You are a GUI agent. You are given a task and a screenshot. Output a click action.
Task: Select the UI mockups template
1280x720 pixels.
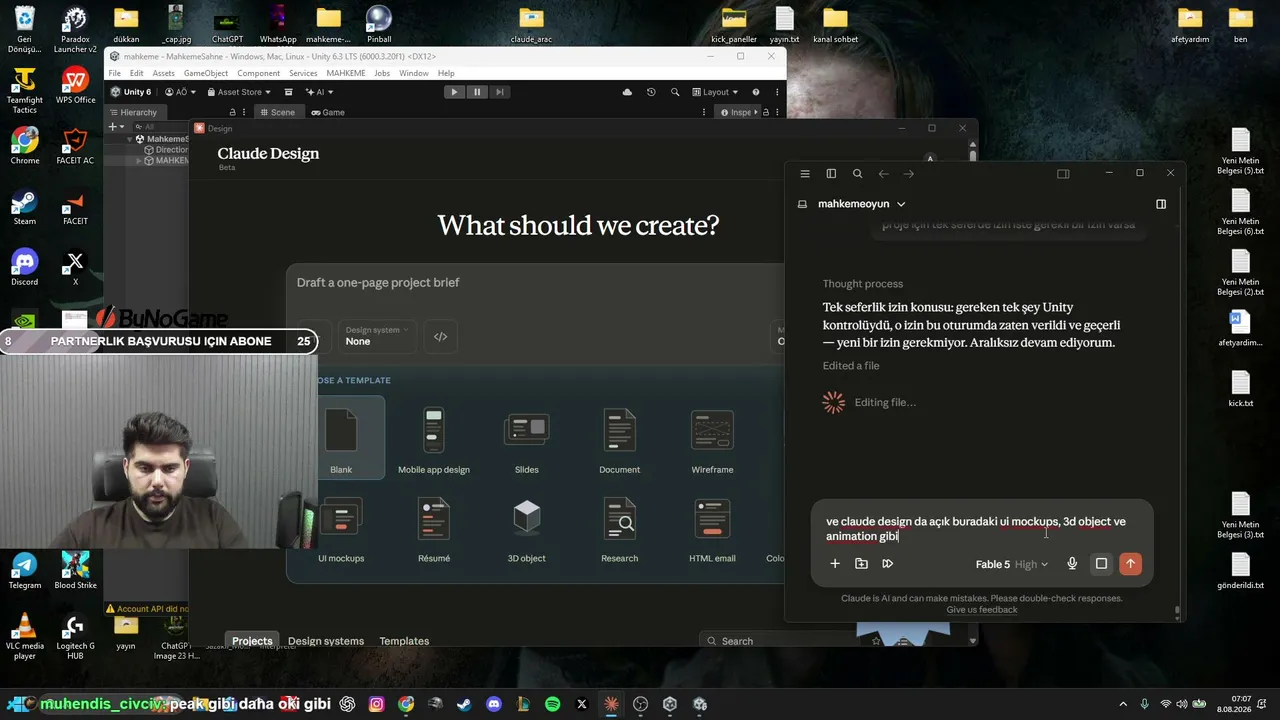[x=341, y=530]
